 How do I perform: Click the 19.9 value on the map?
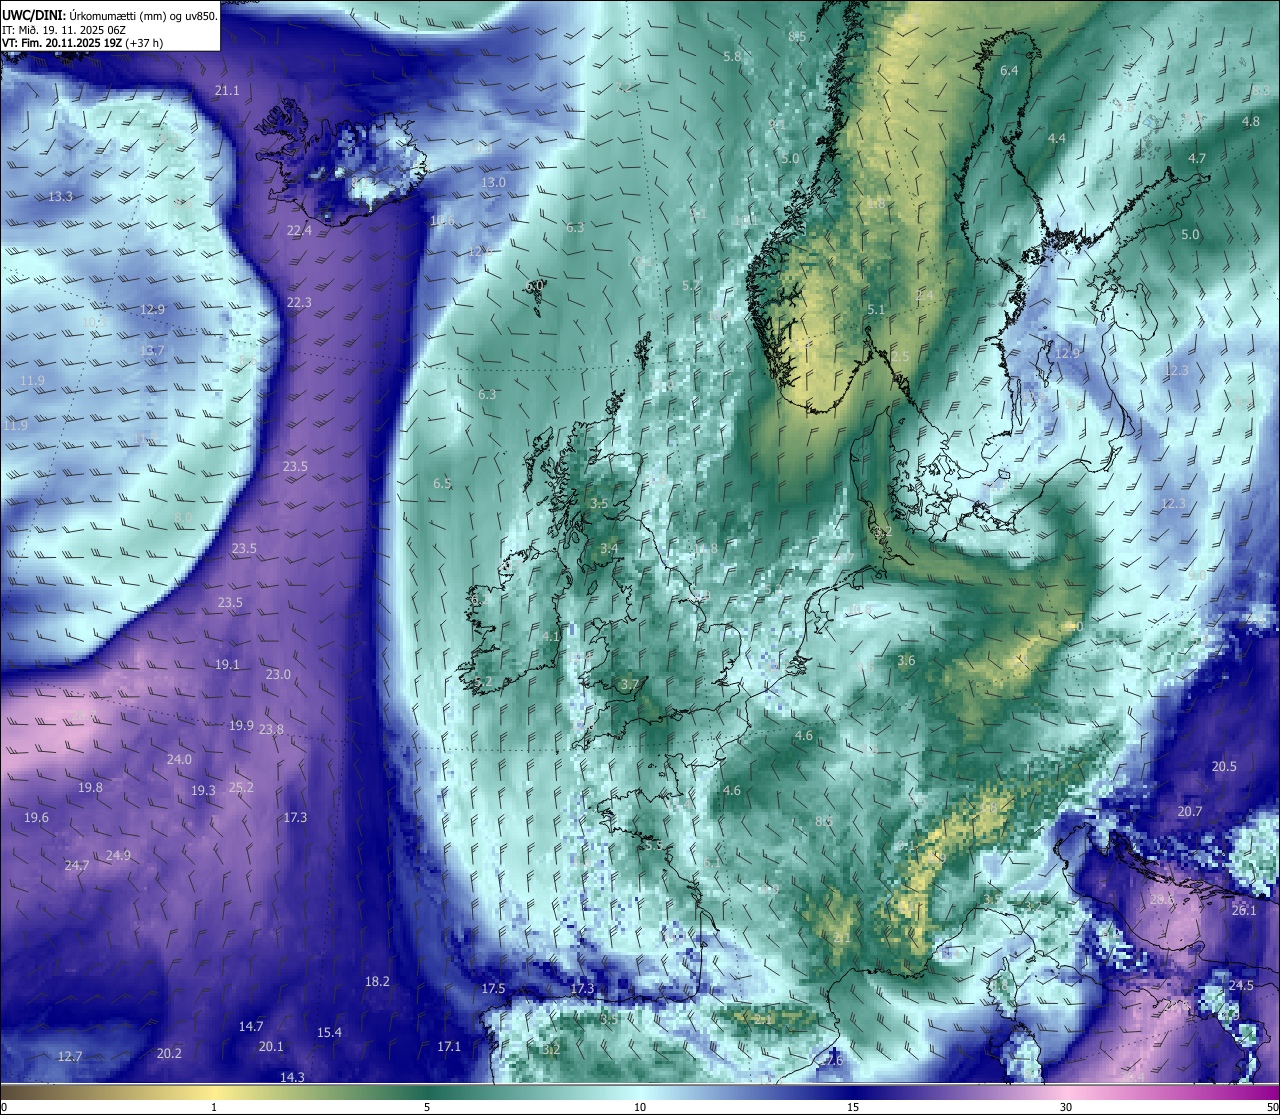pyautogui.click(x=241, y=726)
